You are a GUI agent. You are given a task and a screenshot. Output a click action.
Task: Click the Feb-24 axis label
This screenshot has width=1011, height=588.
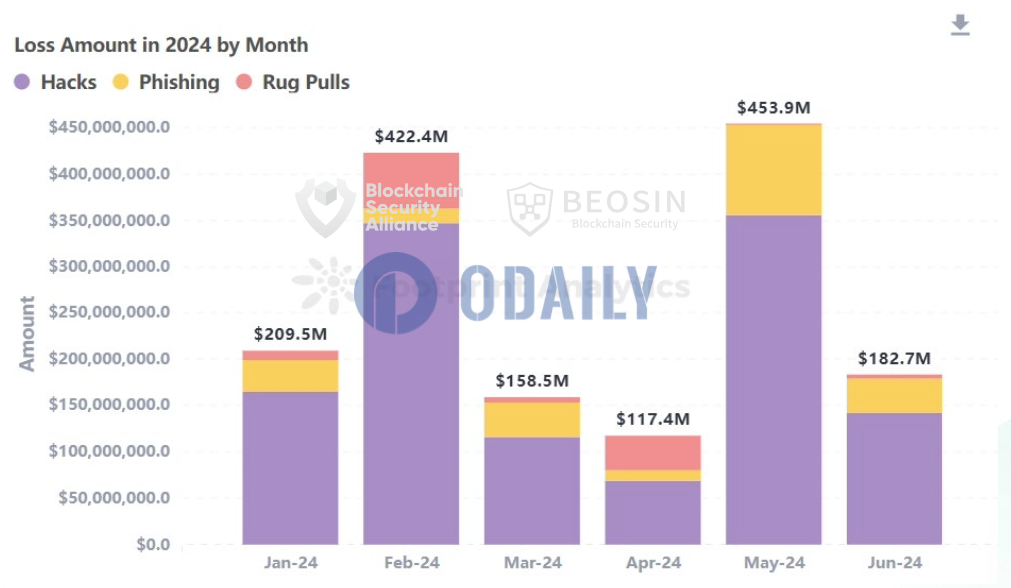[x=411, y=563]
